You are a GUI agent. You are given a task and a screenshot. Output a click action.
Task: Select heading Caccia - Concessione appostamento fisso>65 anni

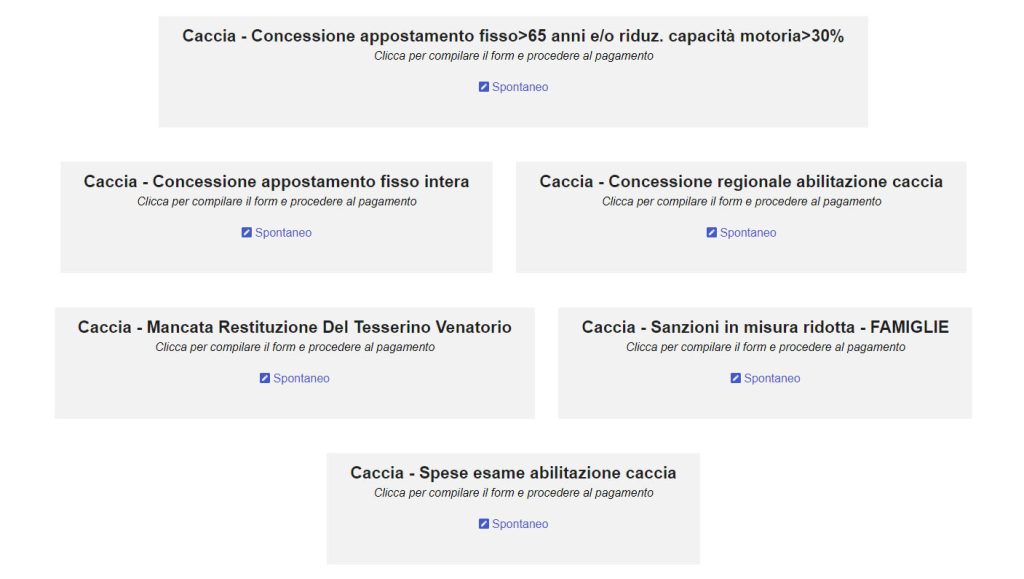coord(513,36)
